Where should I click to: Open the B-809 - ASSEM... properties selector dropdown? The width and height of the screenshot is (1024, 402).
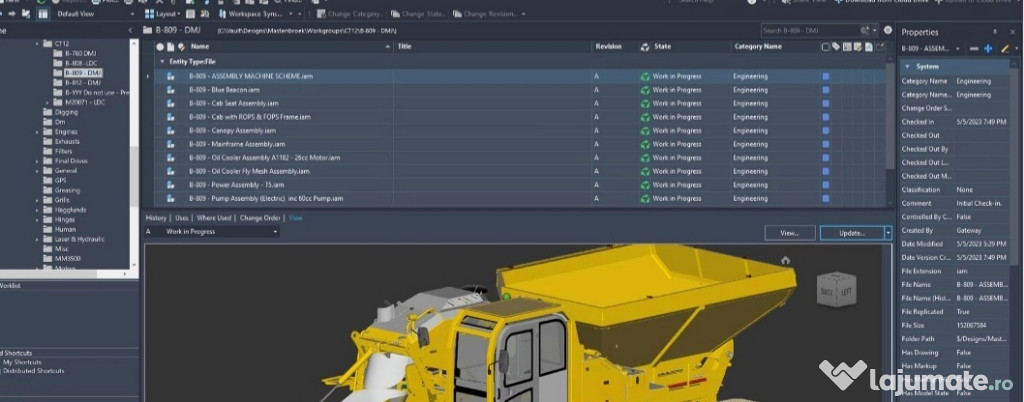958,49
